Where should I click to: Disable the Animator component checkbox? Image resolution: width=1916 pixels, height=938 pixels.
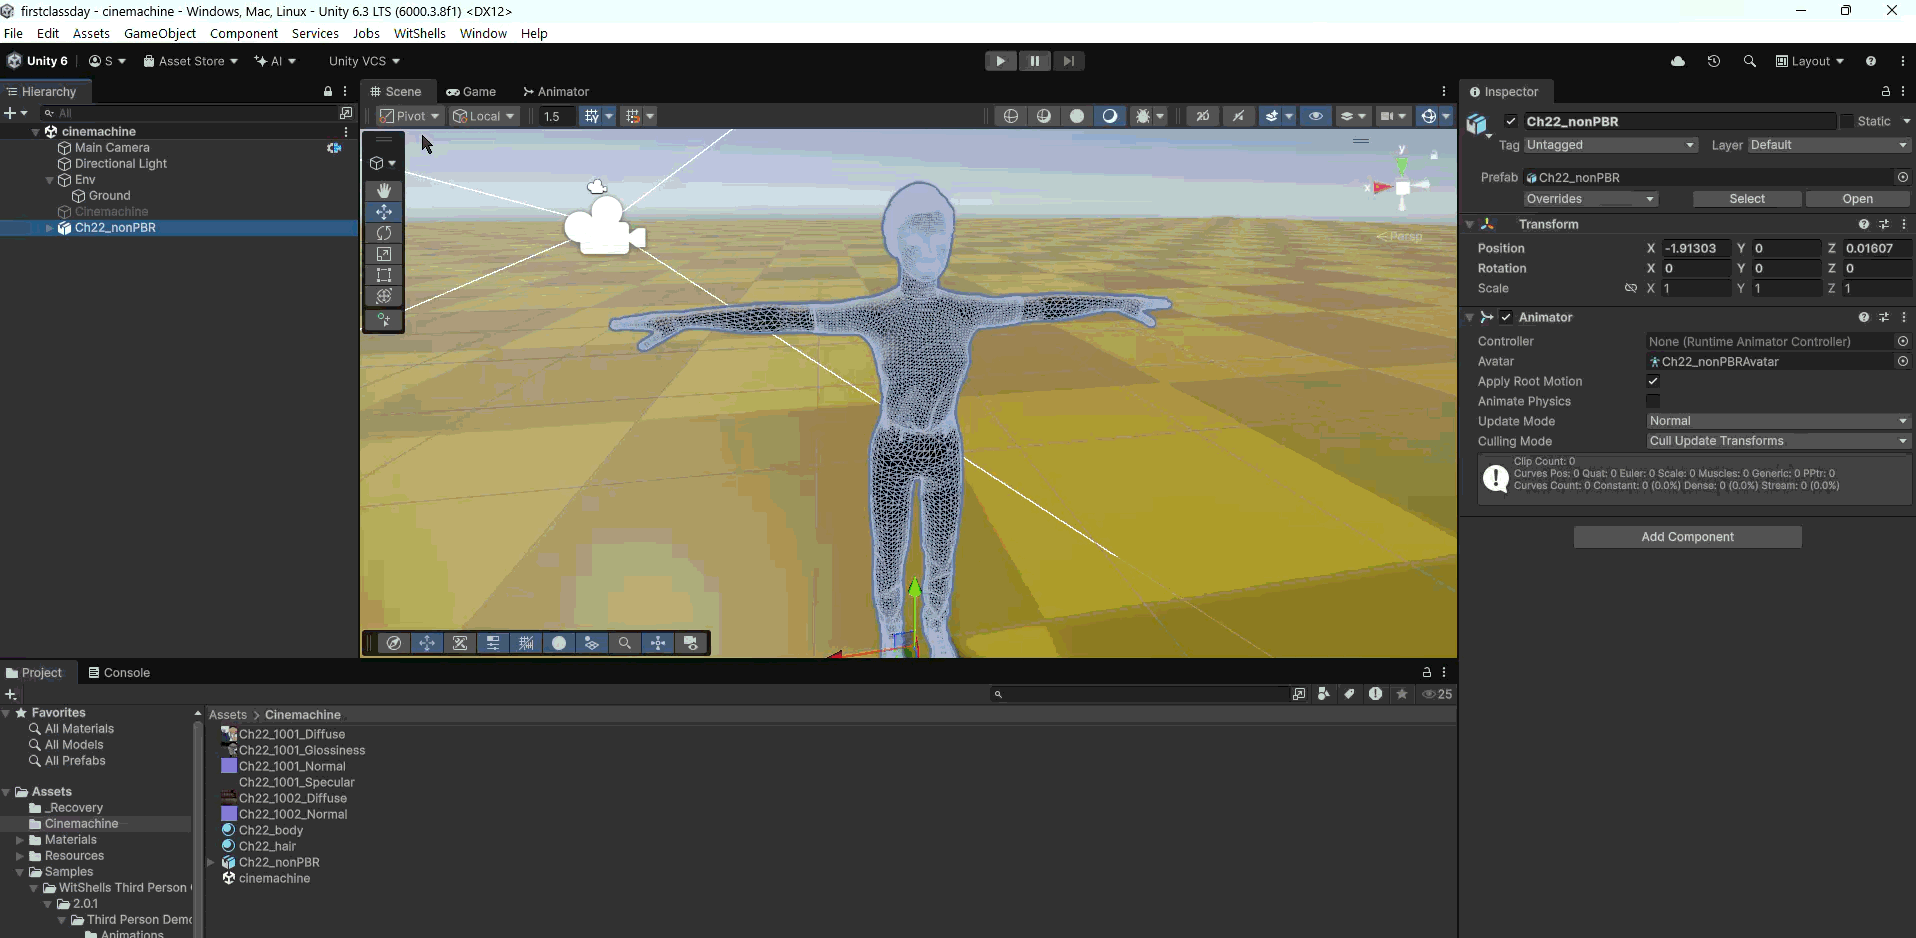tap(1506, 317)
